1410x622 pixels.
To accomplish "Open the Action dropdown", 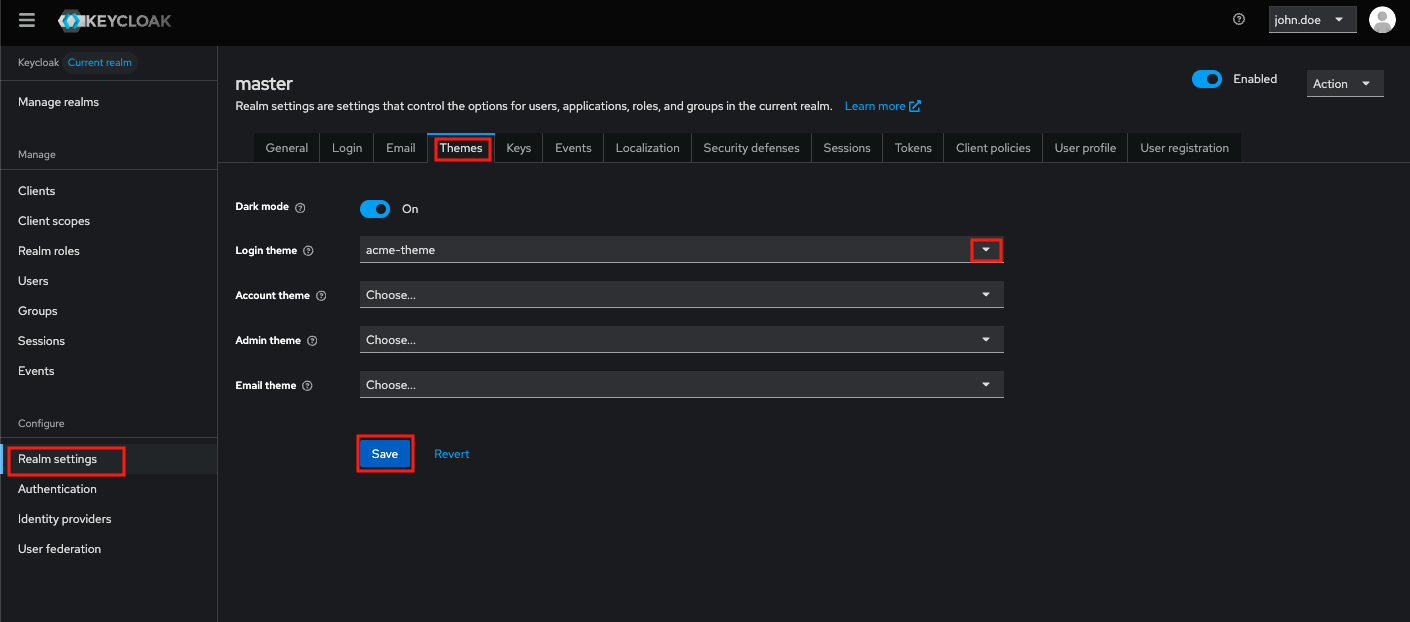I will pos(1344,83).
